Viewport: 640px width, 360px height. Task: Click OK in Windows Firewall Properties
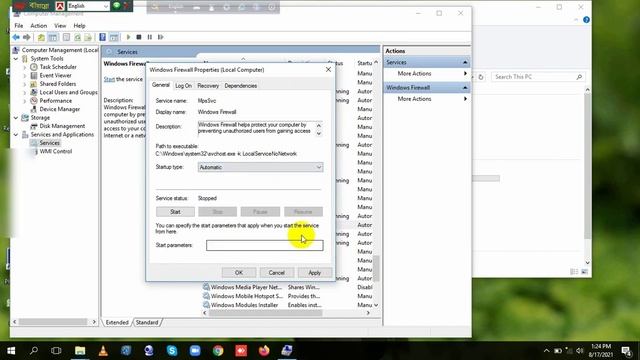click(239, 273)
